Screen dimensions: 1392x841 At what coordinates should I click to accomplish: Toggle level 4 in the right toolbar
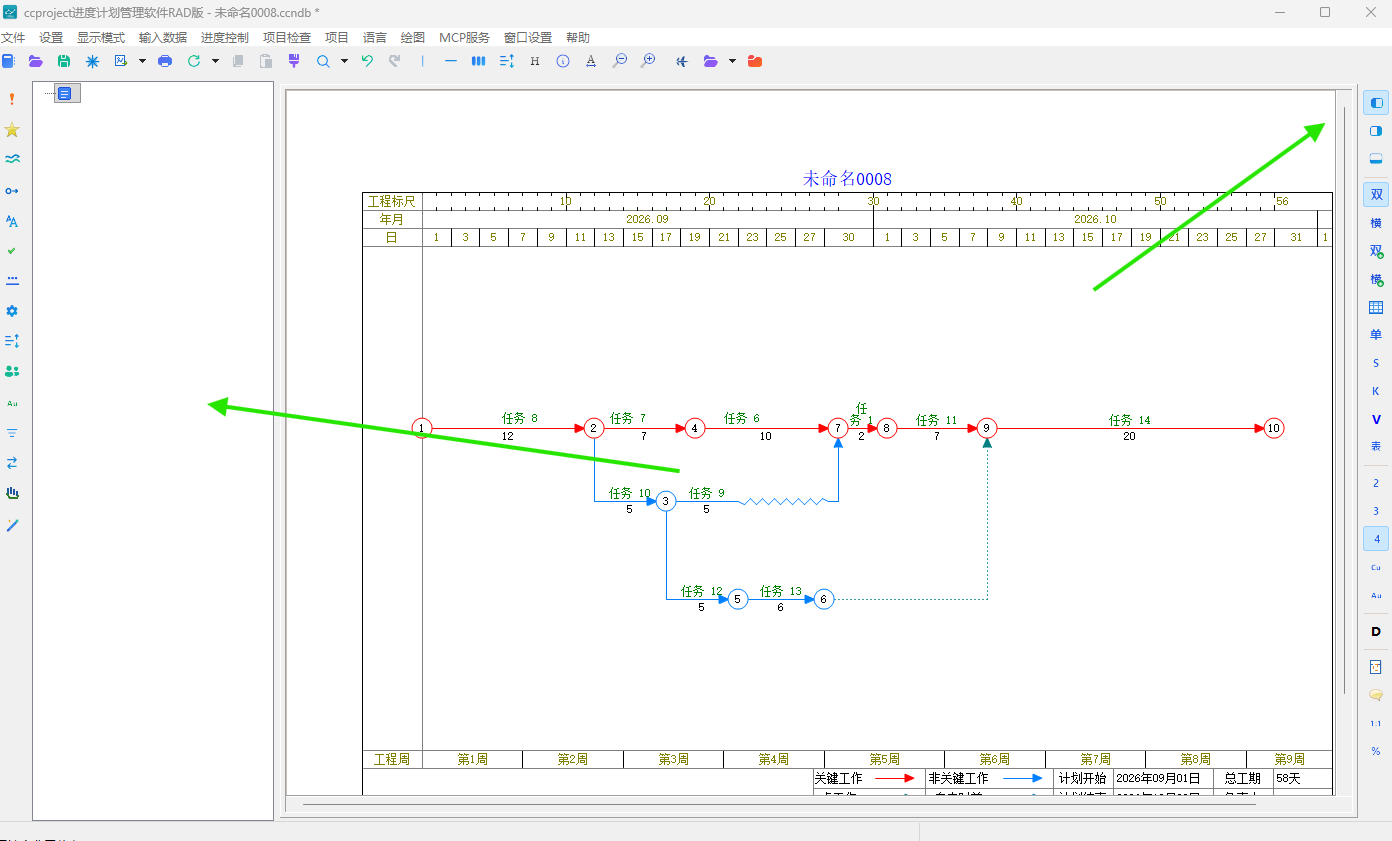[x=1376, y=539]
